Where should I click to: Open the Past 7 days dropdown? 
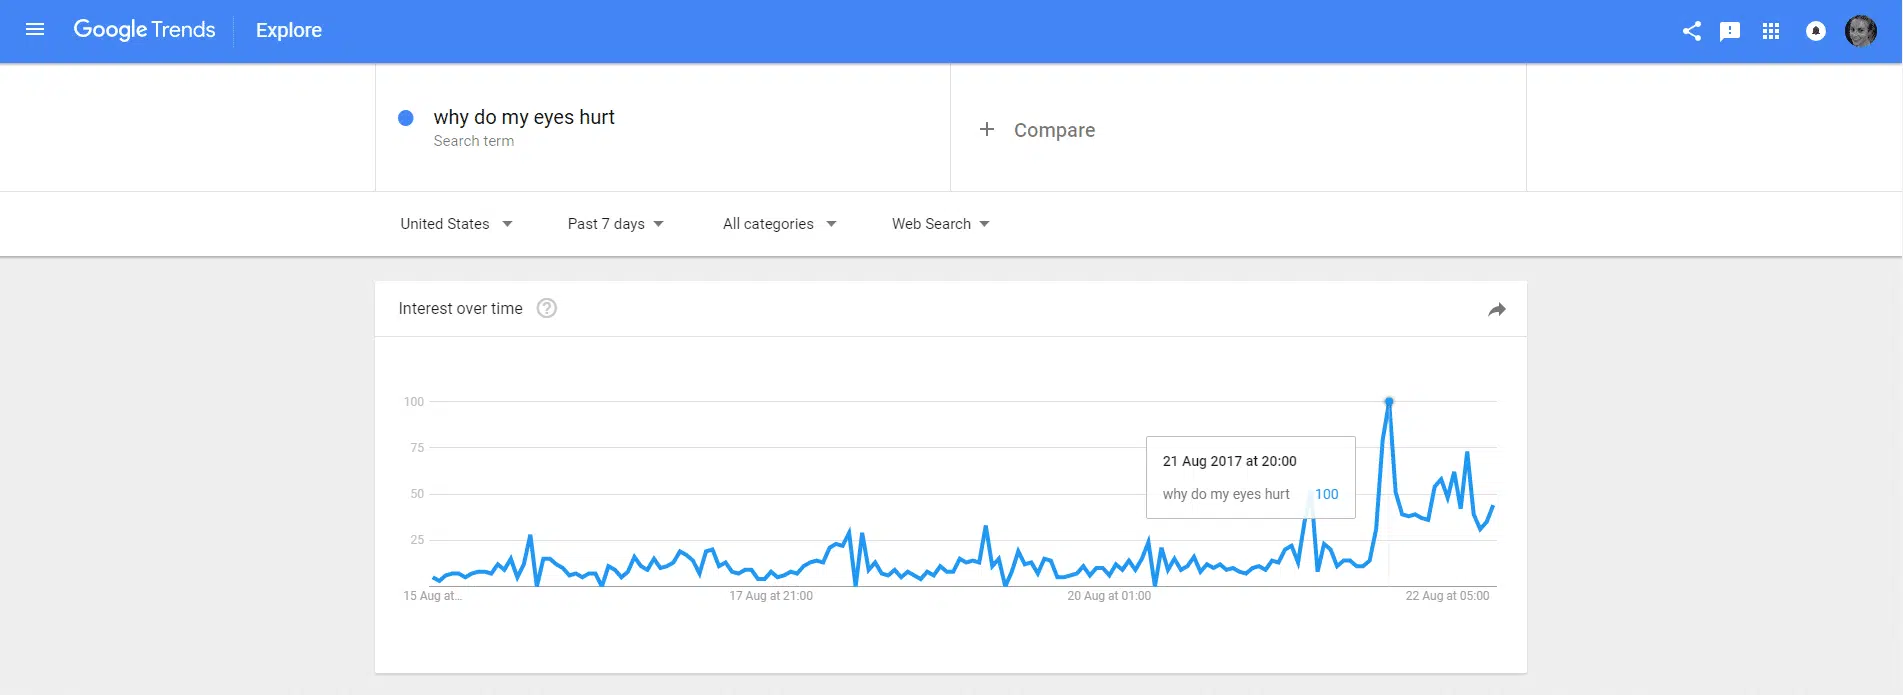pos(615,224)
